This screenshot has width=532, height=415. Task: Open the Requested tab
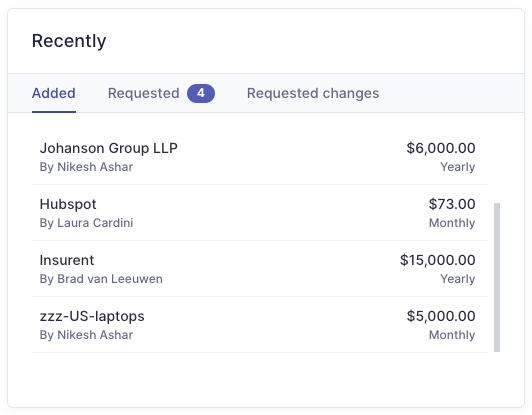coord(161,93)
